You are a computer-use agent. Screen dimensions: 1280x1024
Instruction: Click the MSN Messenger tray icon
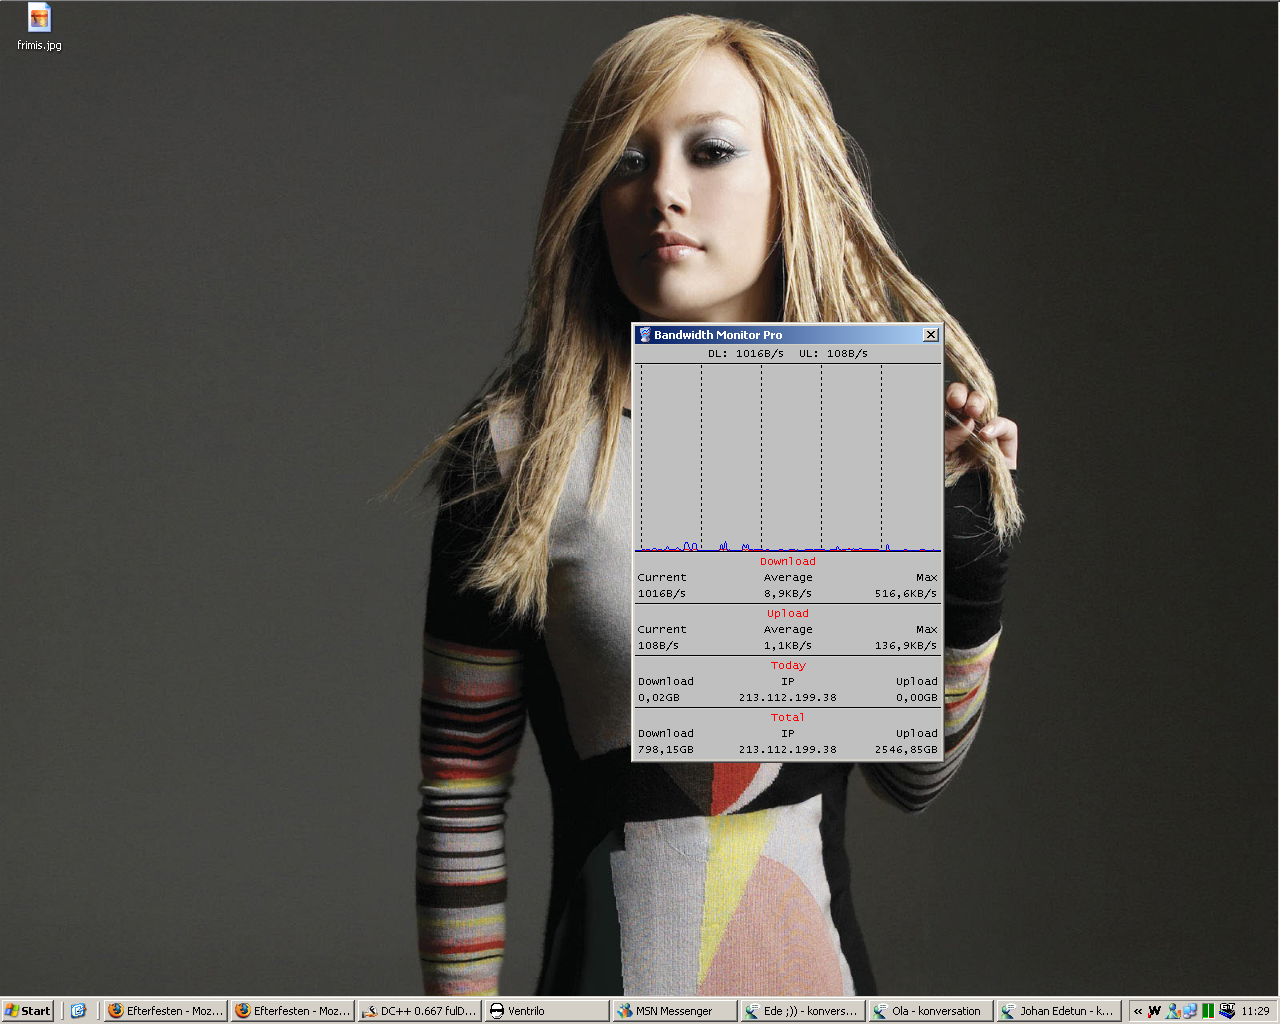[1173, 1011]
